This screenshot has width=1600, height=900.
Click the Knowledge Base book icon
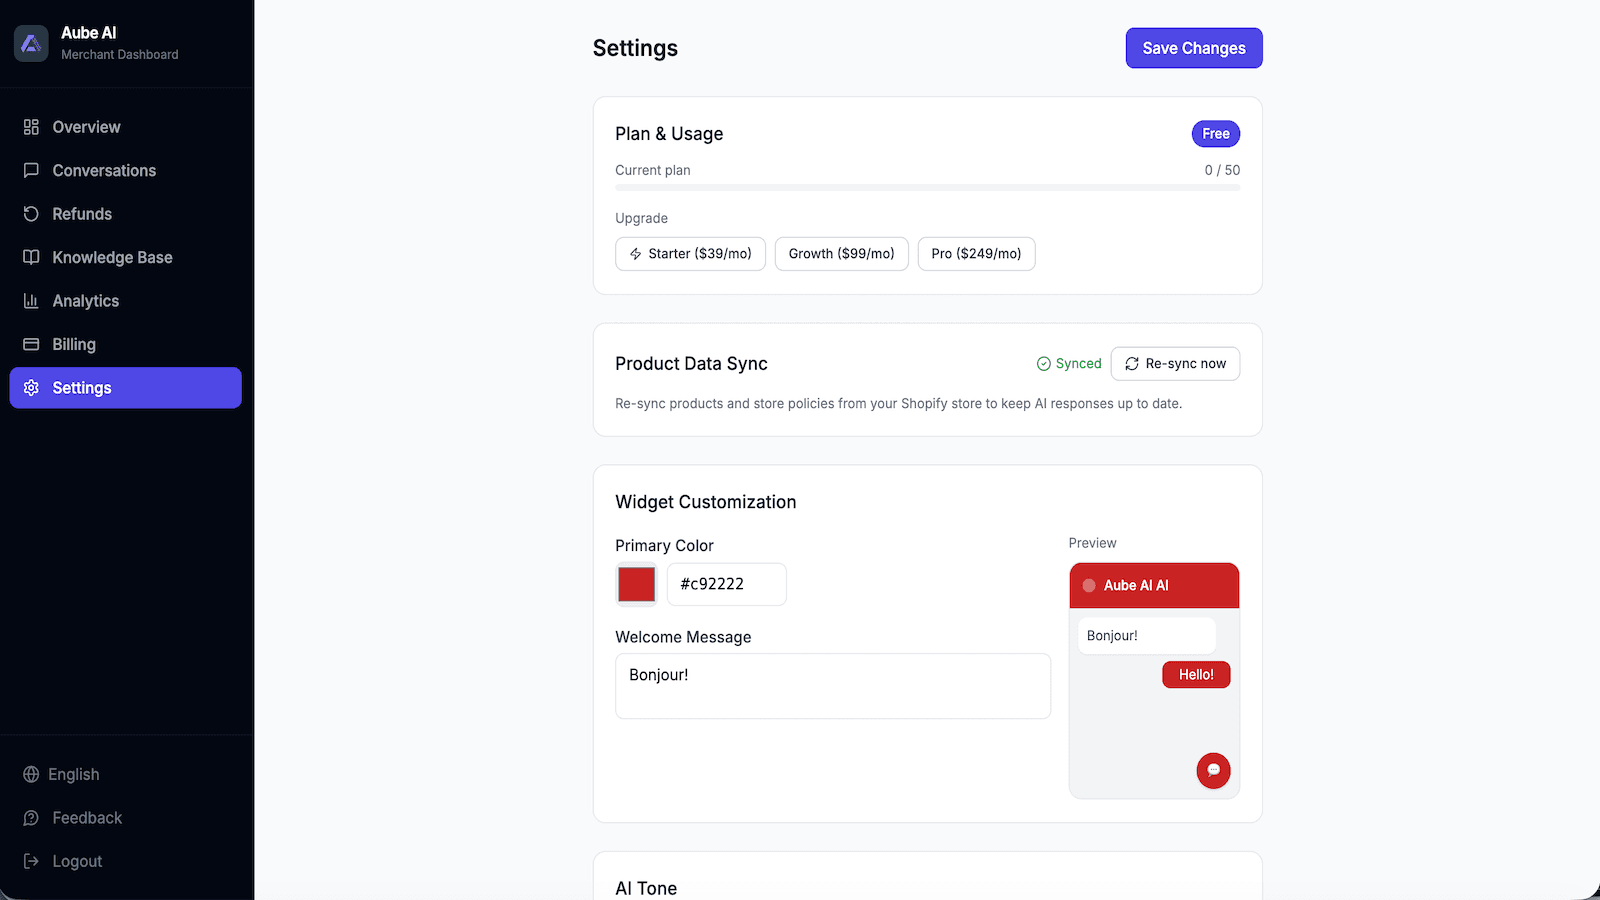click(x=31, y=257)
